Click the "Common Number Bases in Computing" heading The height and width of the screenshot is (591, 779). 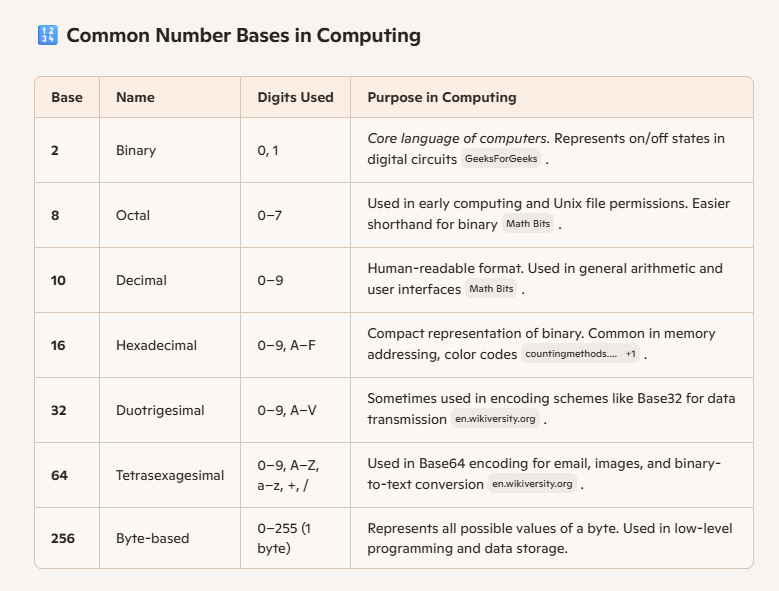point(243,36)
